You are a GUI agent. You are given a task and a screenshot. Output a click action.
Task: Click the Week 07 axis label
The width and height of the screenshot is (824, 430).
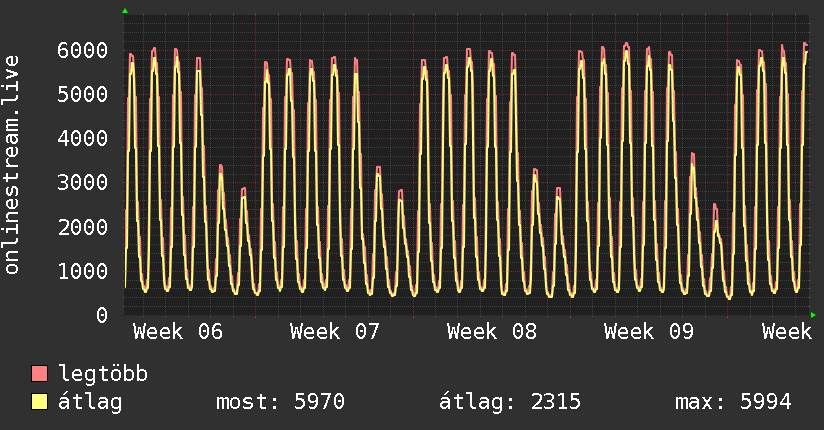pyautogui.click(x=335, y=331)
